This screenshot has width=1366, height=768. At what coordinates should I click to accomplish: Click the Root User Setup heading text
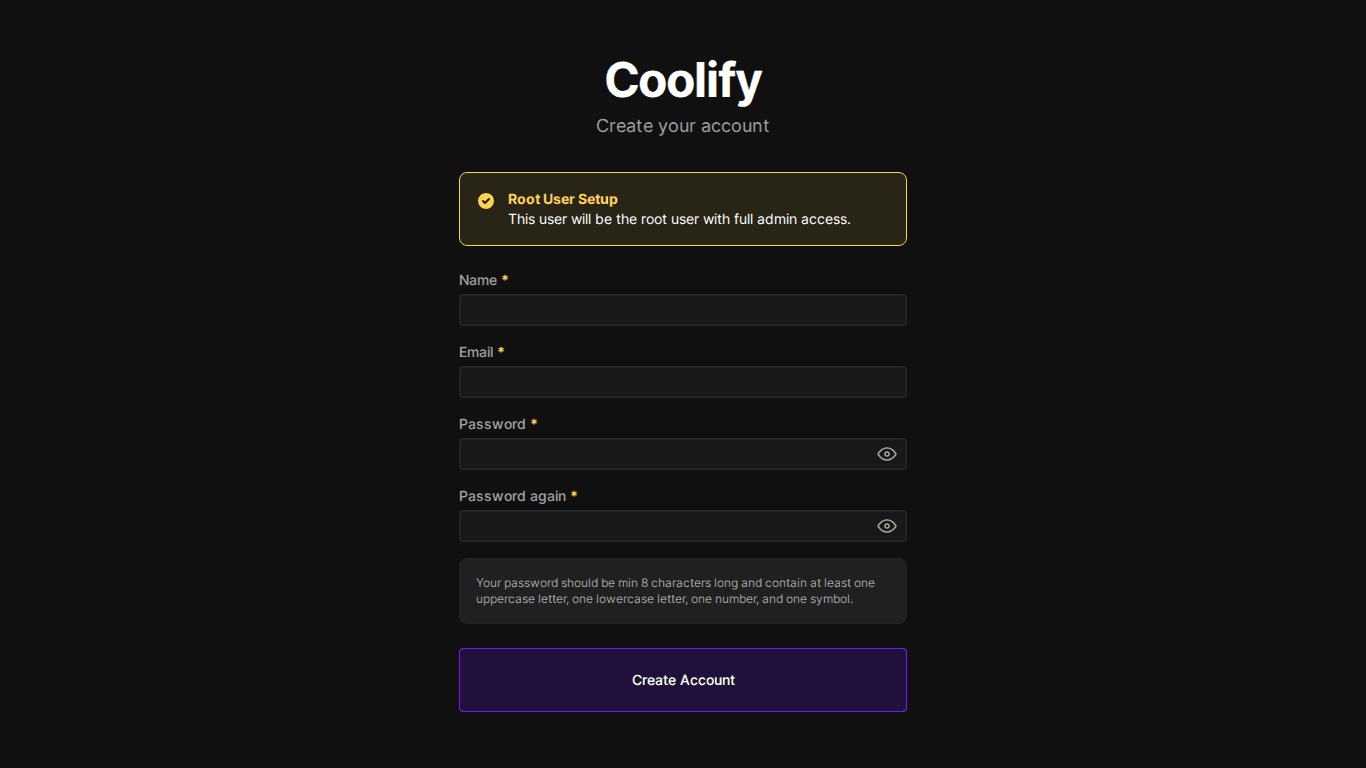coord(563,199)
